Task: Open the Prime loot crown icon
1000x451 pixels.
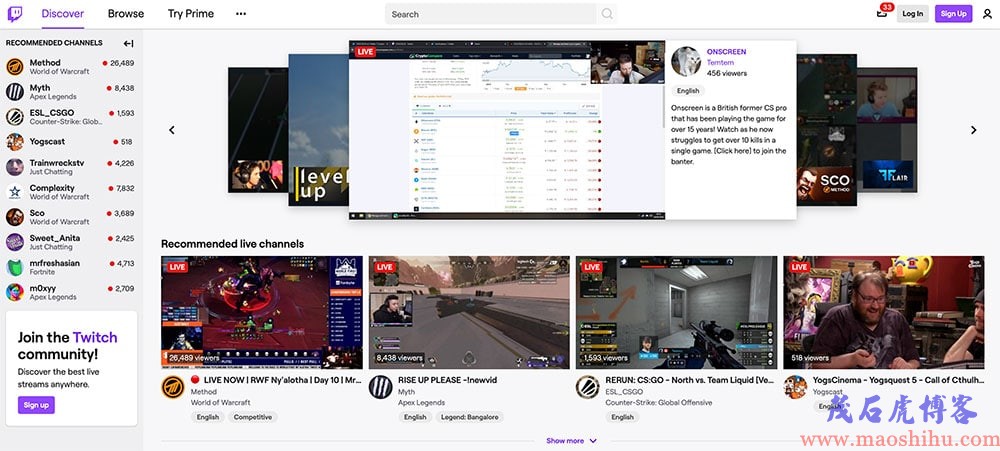Action: coord(882,13)
